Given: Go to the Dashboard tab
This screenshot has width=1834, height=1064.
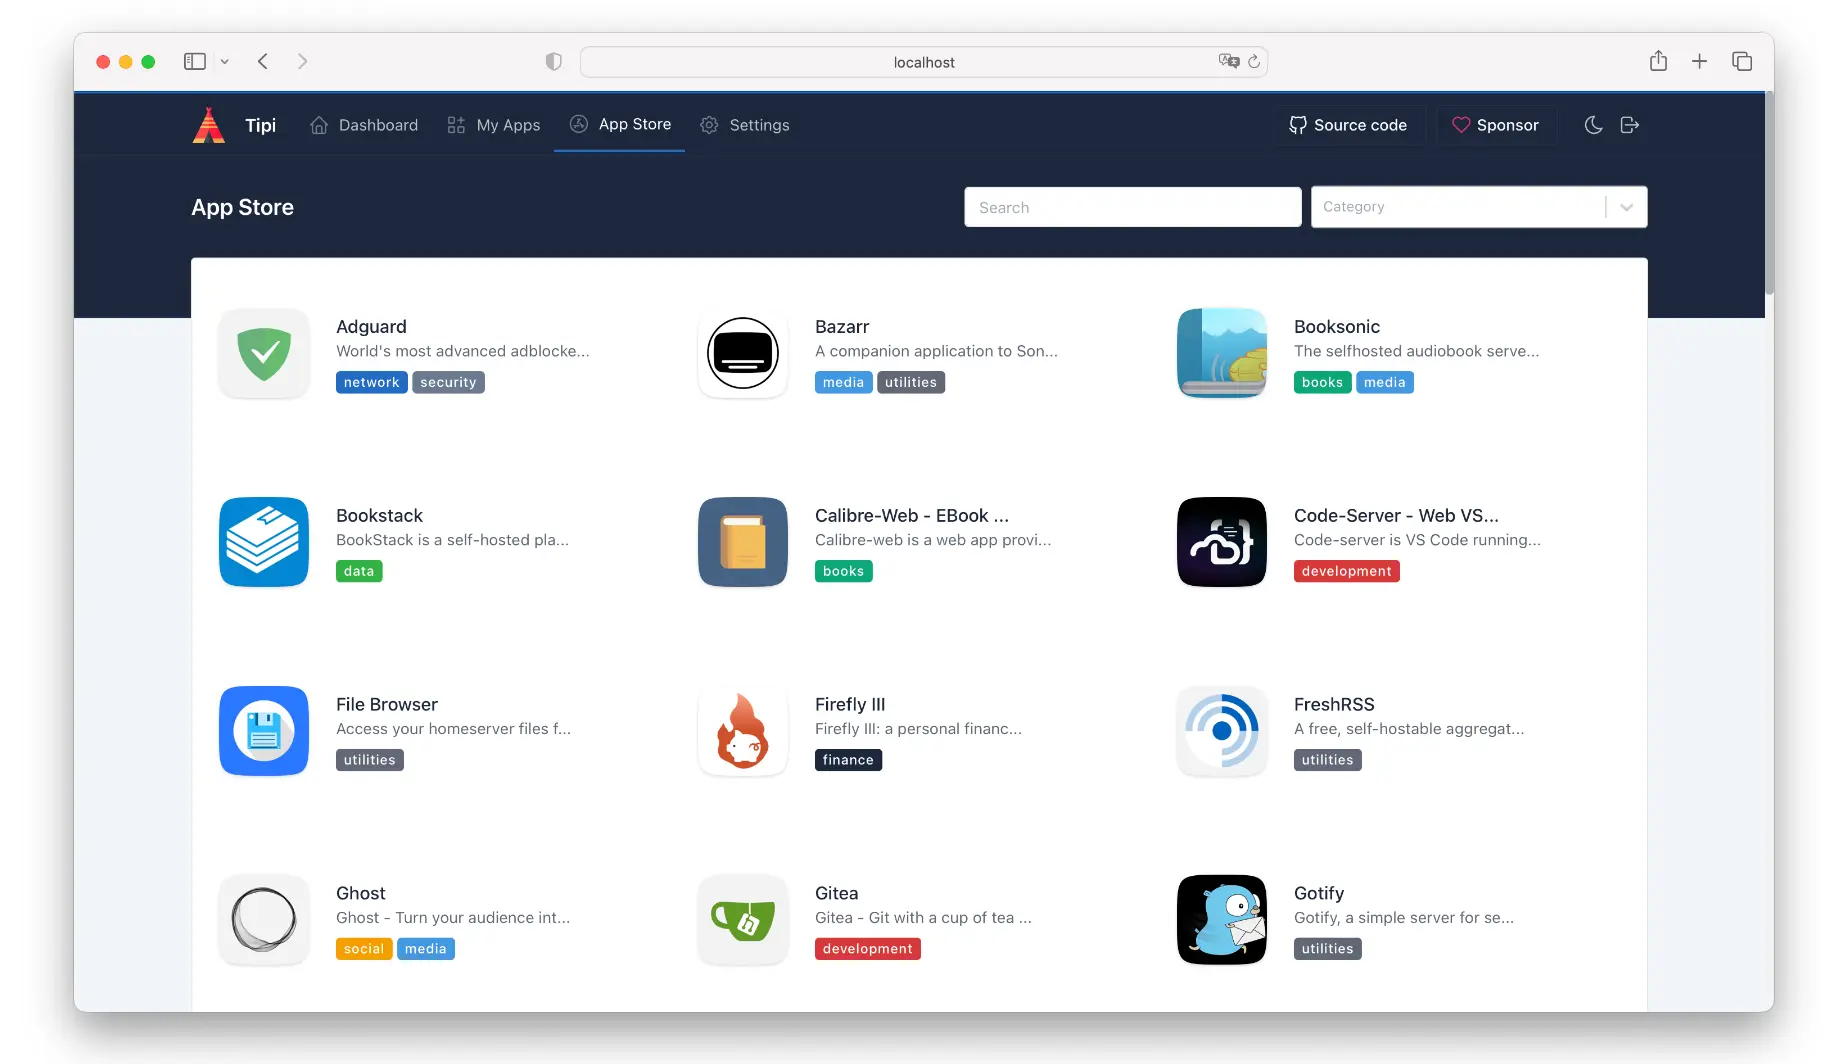Looking at the screenshot, I should coord(364,125).
